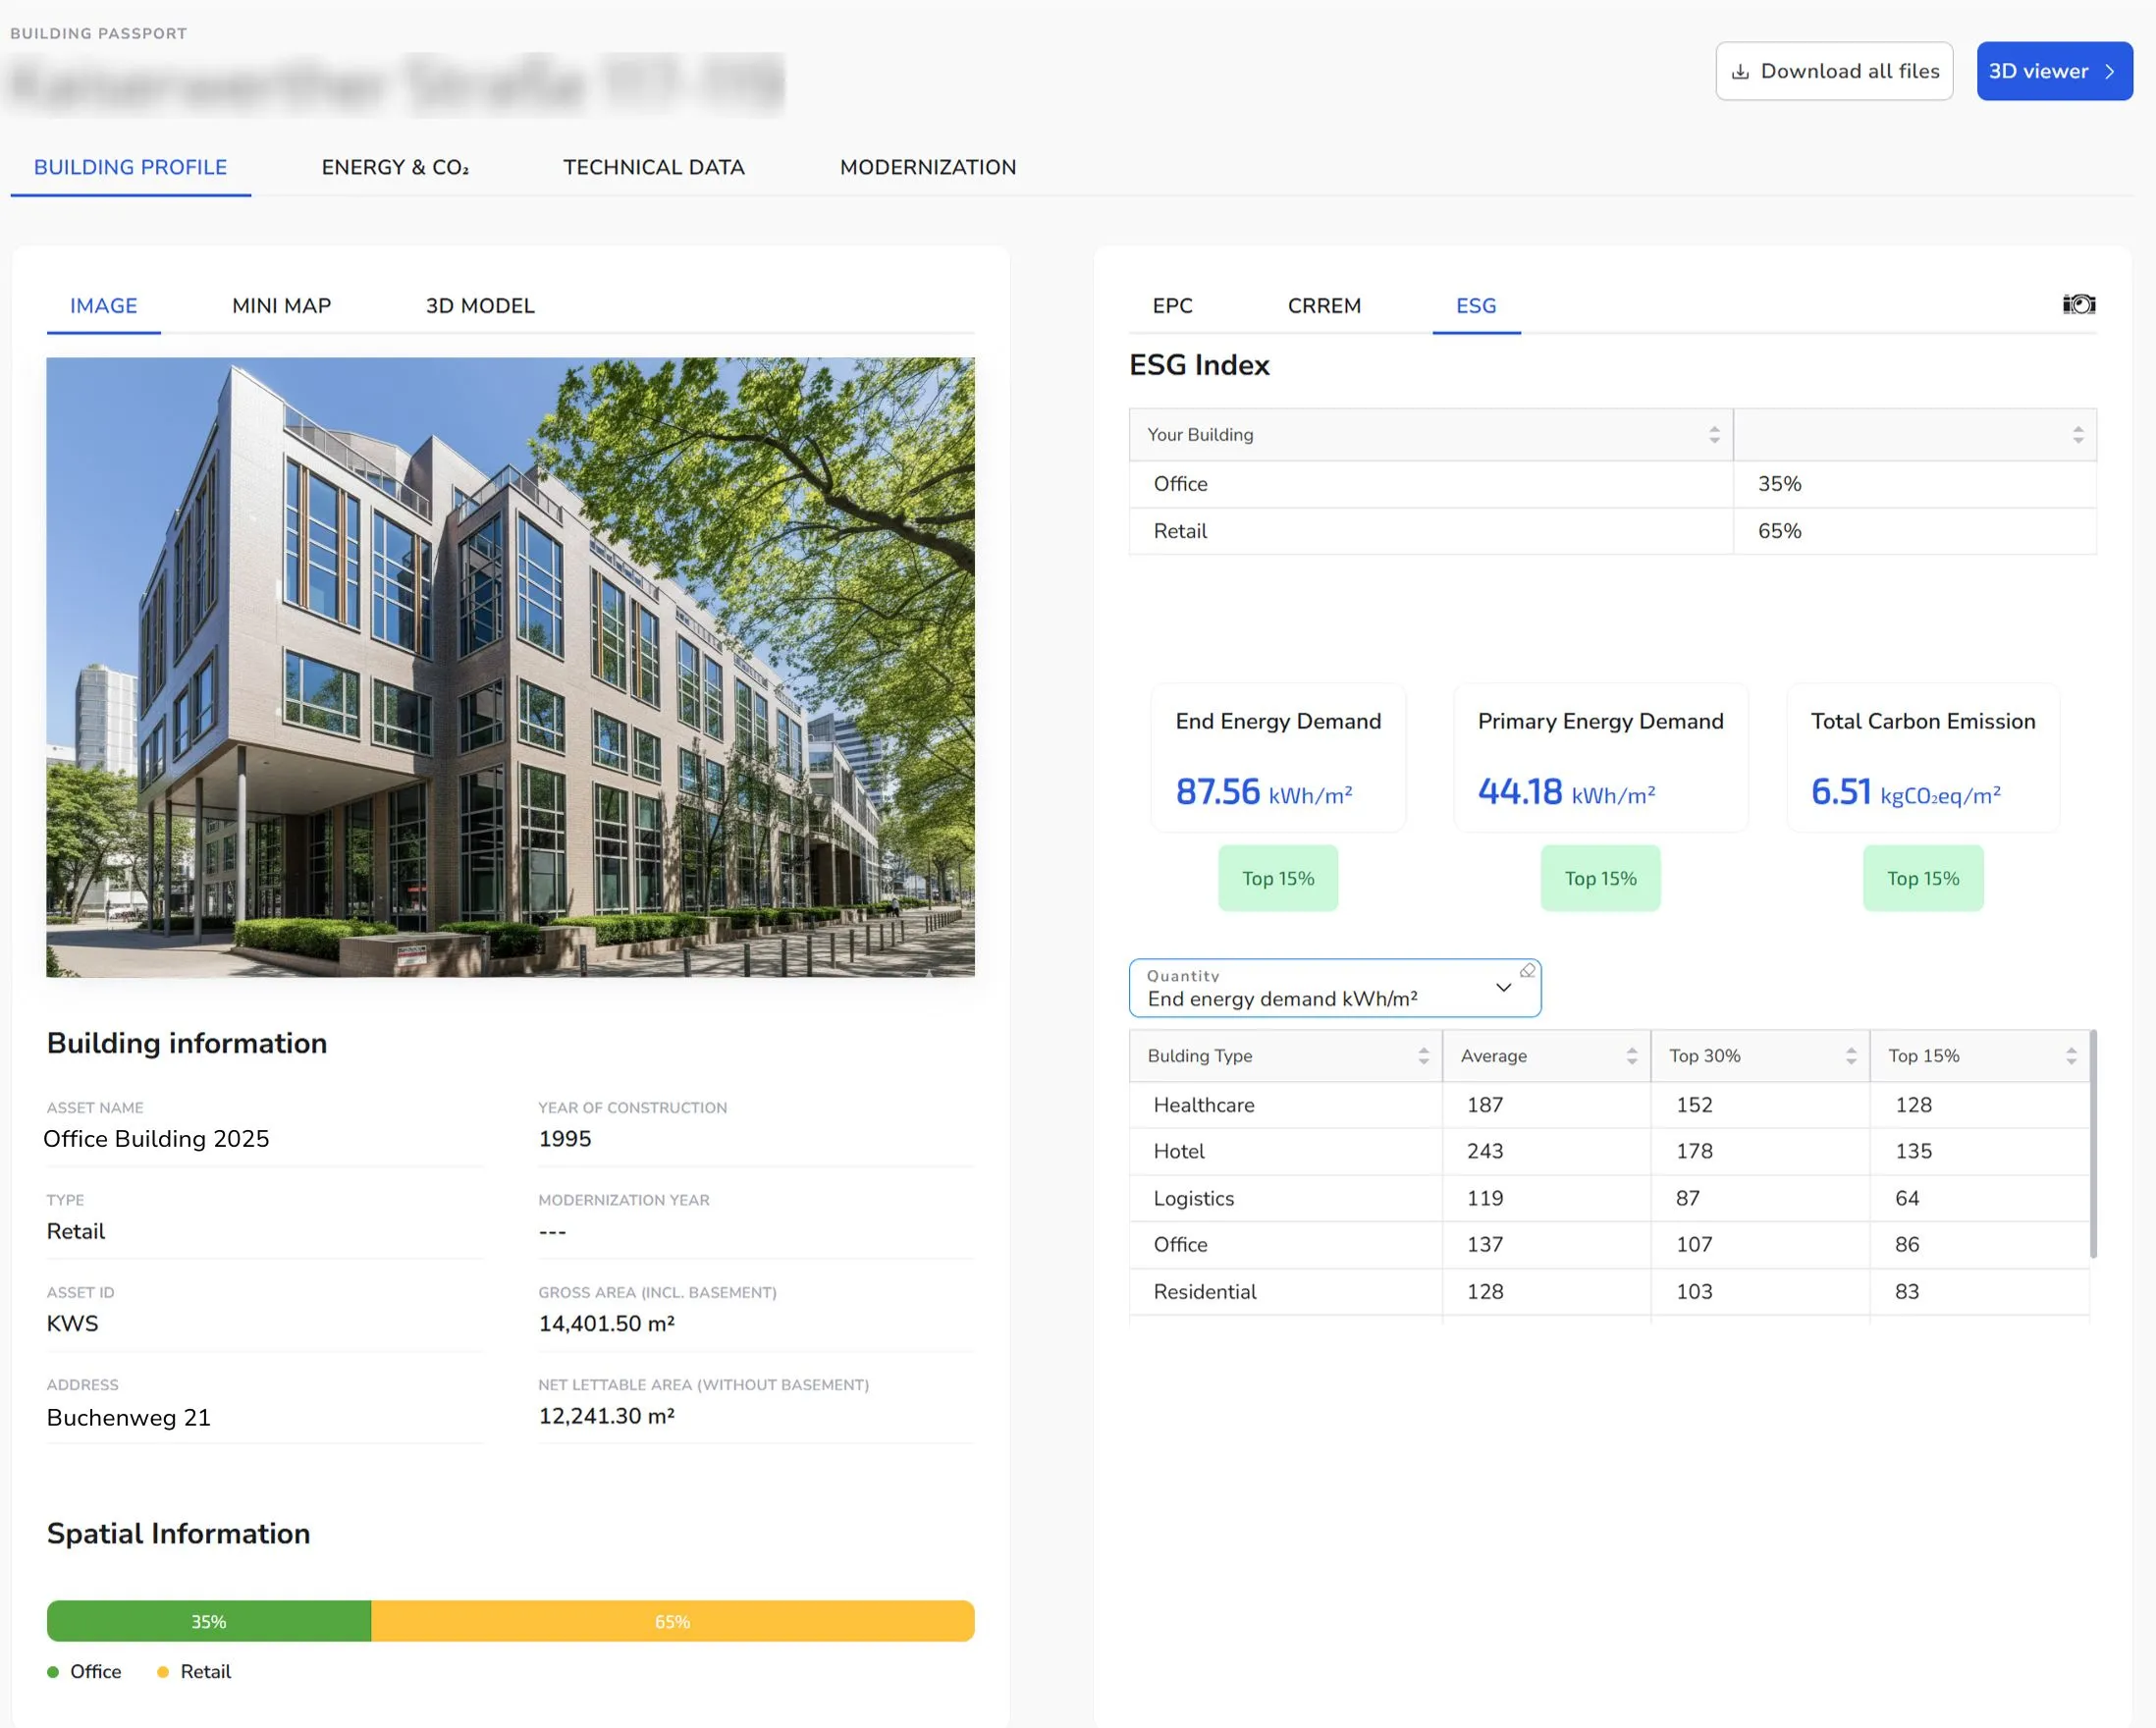The height and width of the screenshot is (1728, 2156).
Task: Open the MODERNIZATION tab
Action: tap(927, 167)
